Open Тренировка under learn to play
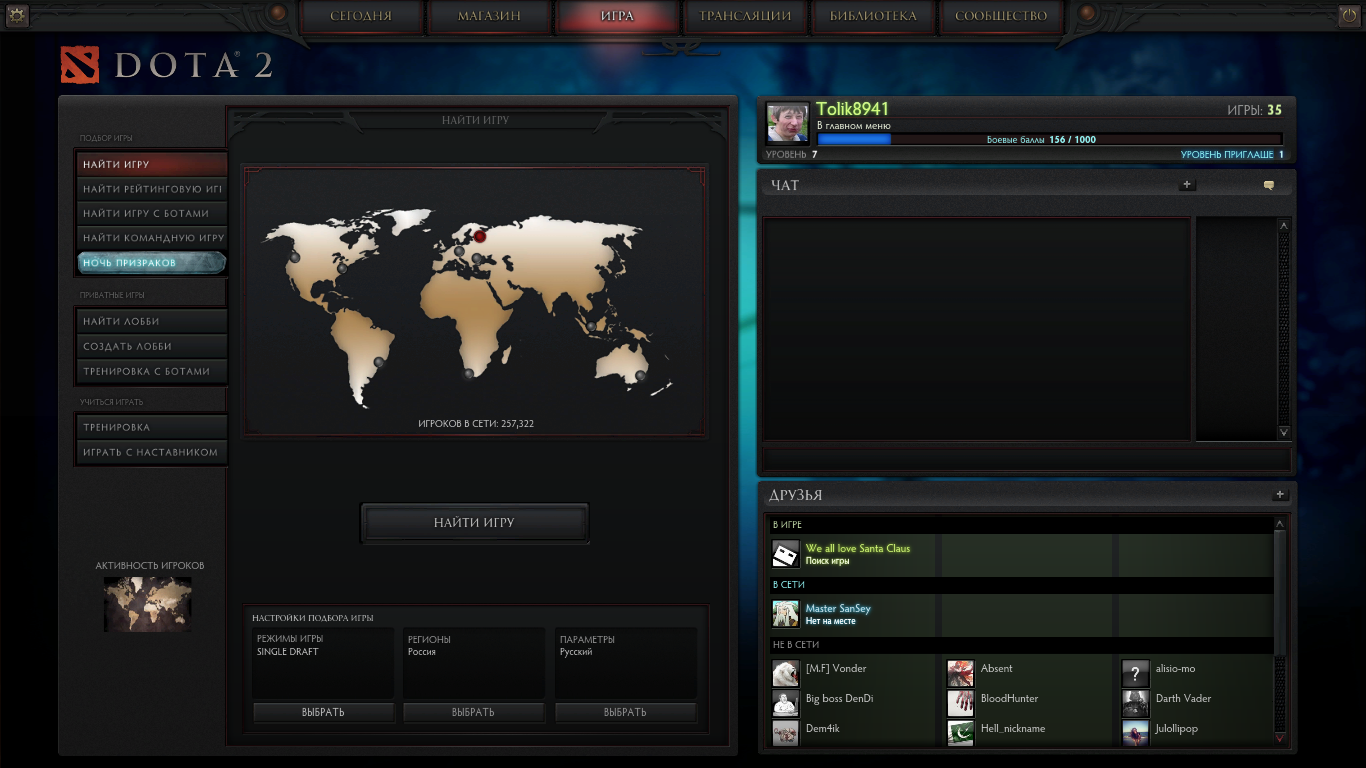Viewport: 1366px width, 768px height. click(x=152, y=427)
